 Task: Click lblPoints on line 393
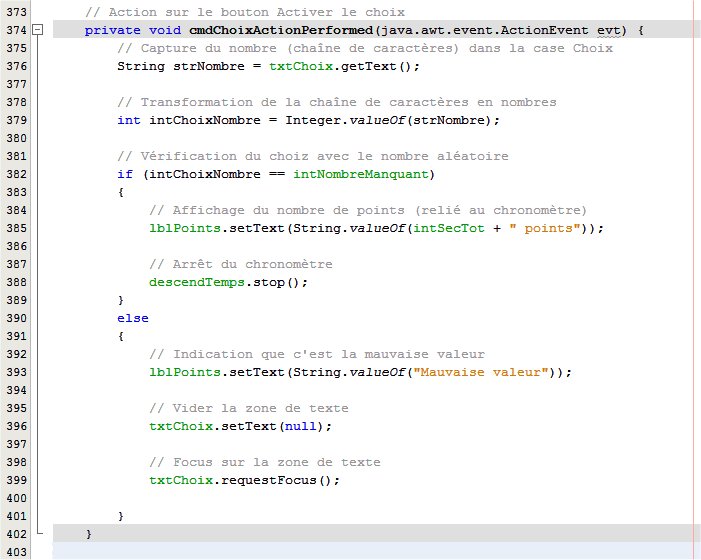coord(185,372)
